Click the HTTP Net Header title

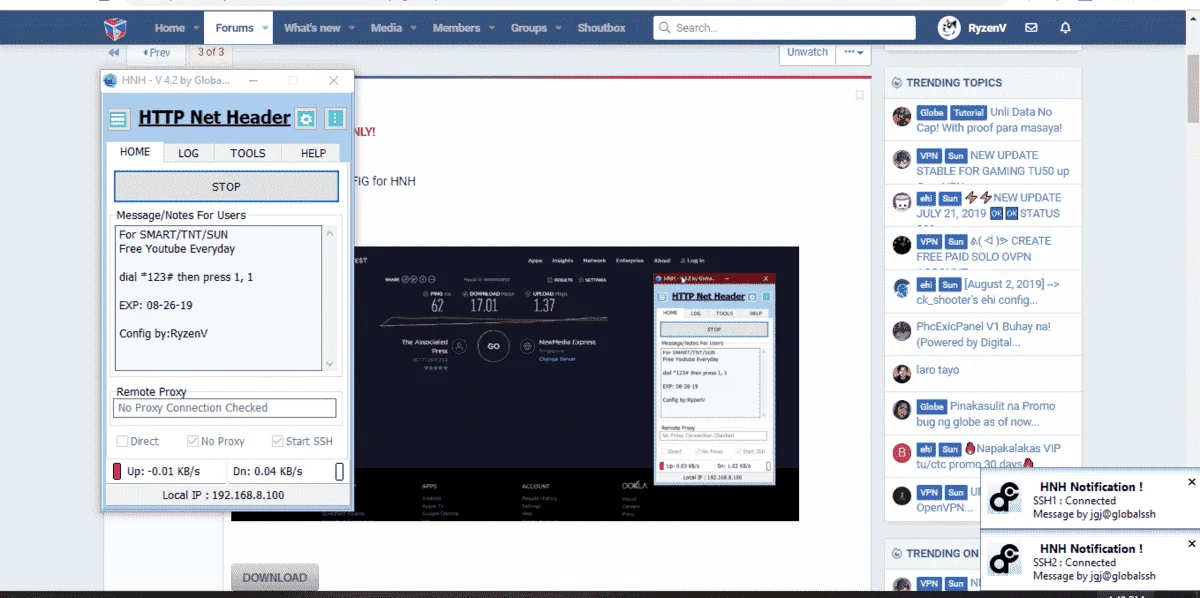[x=214, y=118]
